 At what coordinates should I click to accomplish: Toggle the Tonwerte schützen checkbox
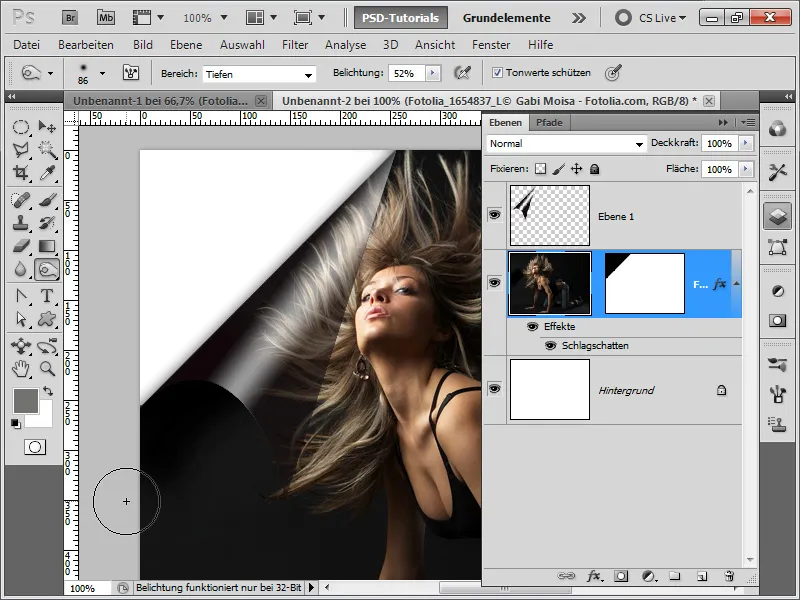[497, 73]
